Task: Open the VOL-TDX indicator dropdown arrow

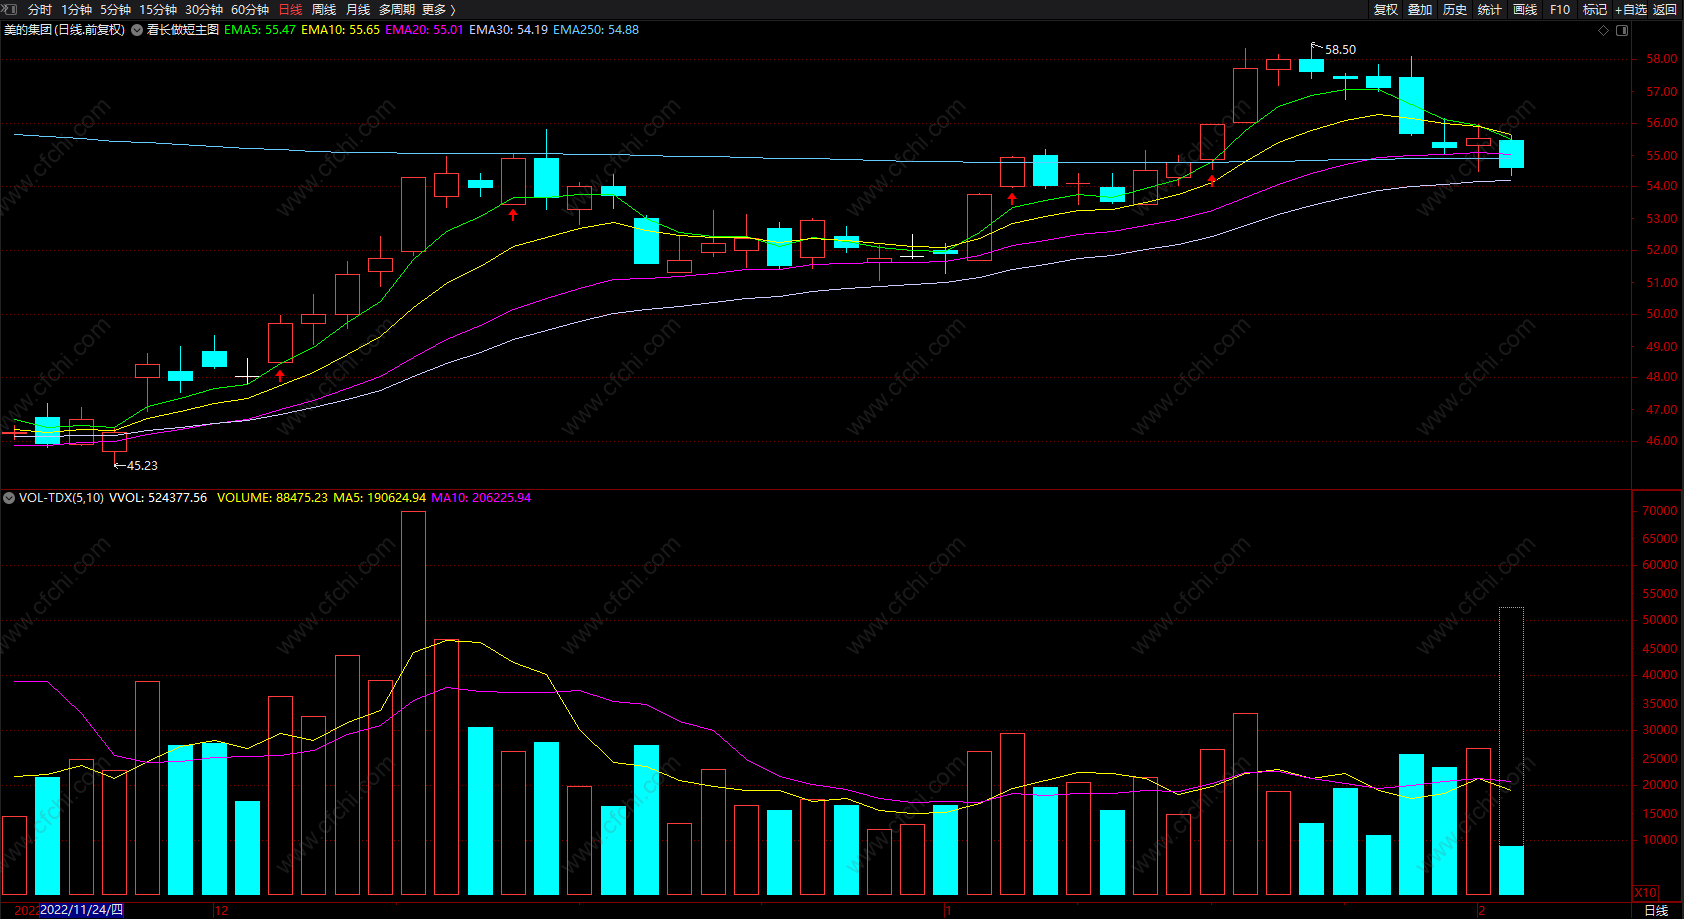Action: click(9, 498)
